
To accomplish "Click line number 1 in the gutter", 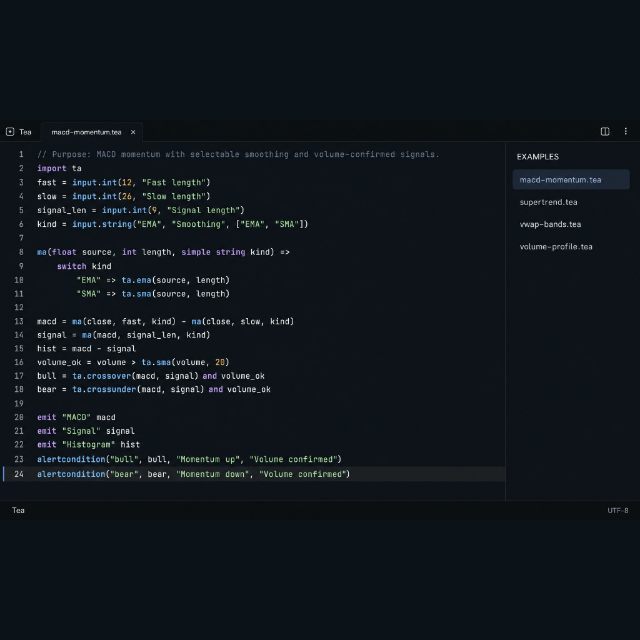I will pyautogui.click(x=21, y=154).
